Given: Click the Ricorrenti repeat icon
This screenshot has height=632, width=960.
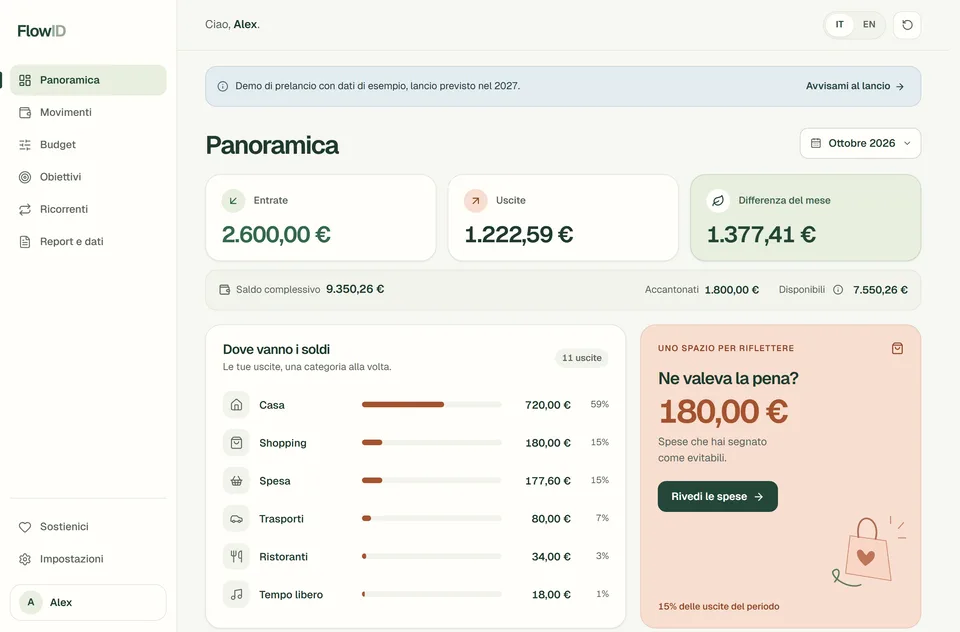Looking at the screenshot, I should coord(24,209).
